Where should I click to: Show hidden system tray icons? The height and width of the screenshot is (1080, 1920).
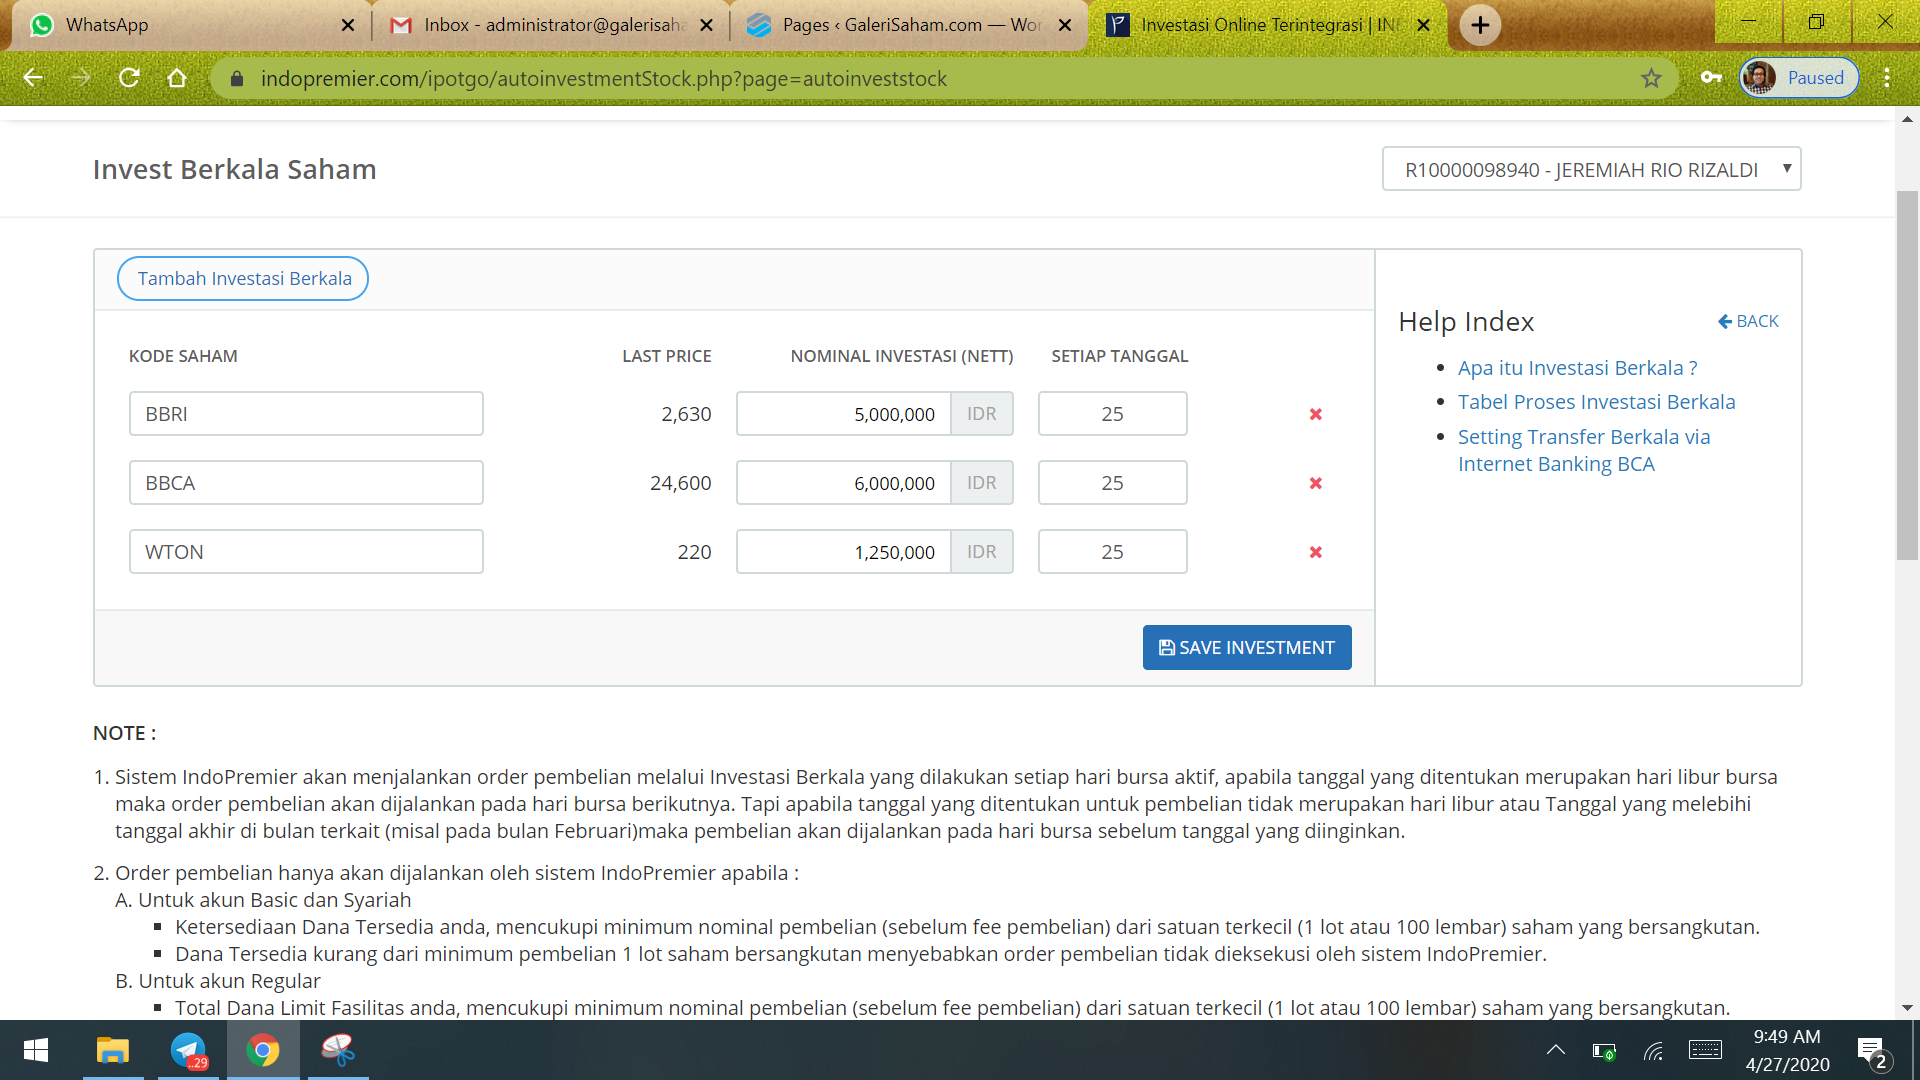[x=1556, y=1050]
